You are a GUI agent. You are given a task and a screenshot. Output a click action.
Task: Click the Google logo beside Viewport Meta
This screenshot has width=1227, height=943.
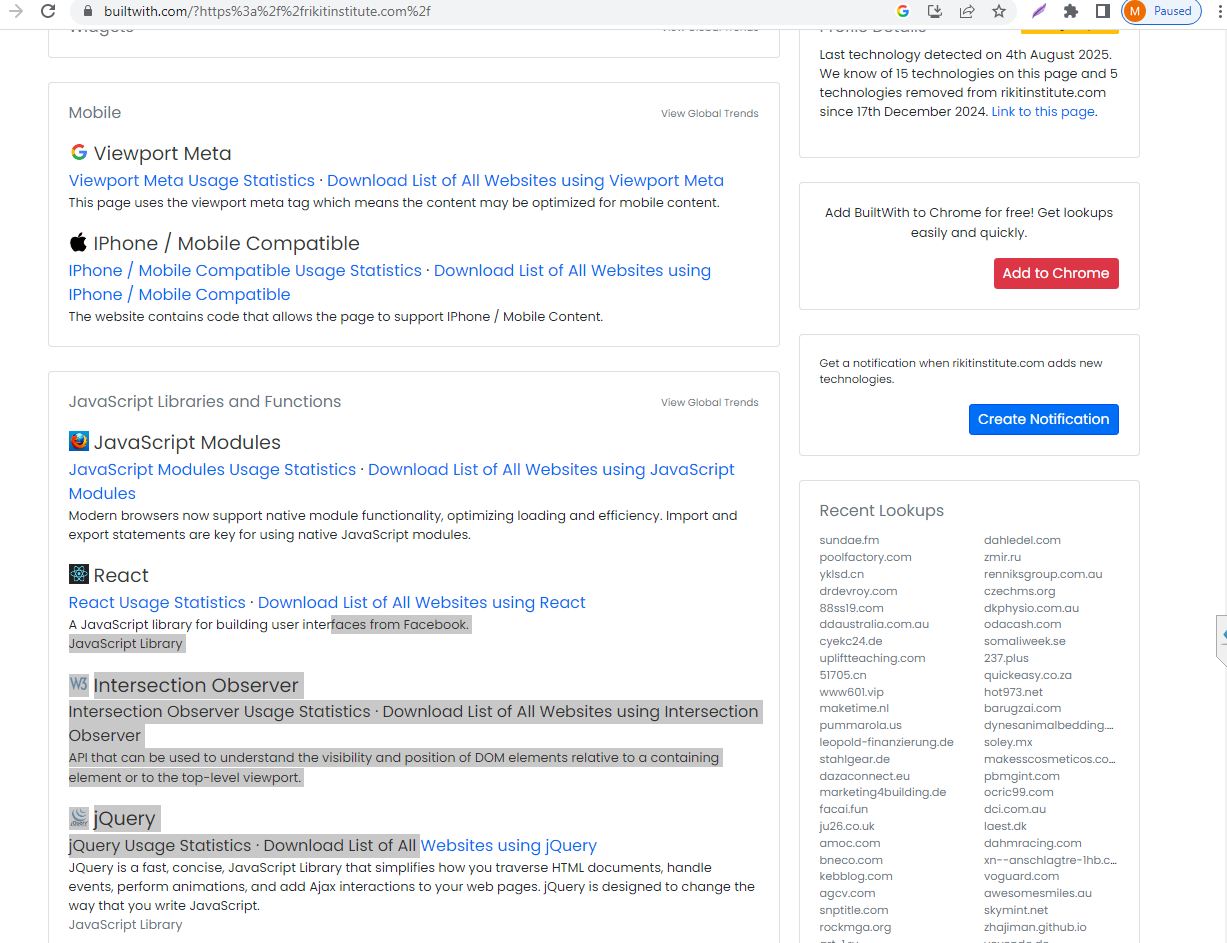(x=79, y=152)
